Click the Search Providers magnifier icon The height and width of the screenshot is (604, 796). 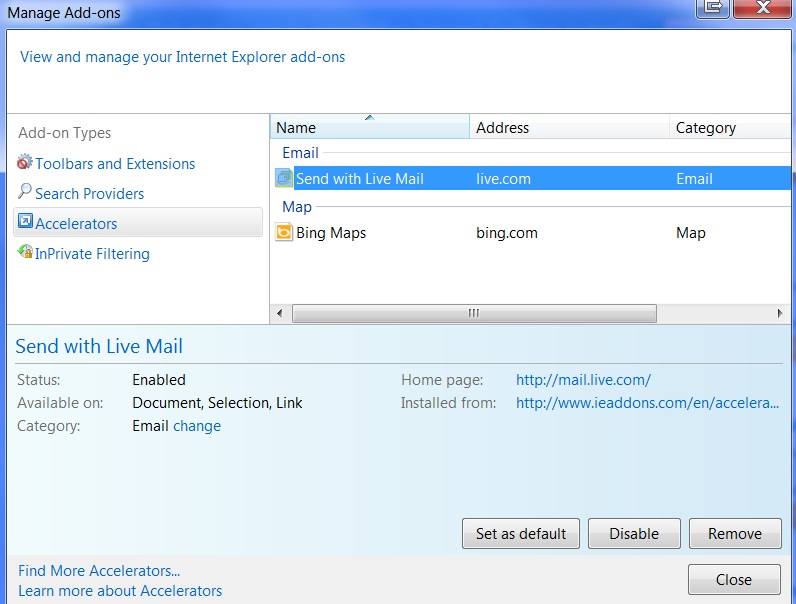point(24,192)
